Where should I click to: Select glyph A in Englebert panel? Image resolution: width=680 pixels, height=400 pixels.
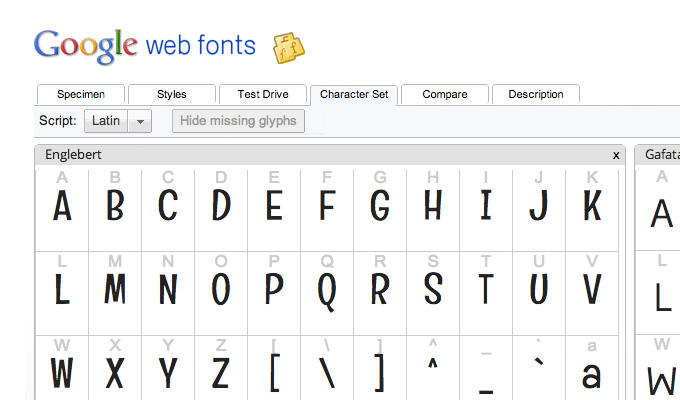(x=62, y=210)
